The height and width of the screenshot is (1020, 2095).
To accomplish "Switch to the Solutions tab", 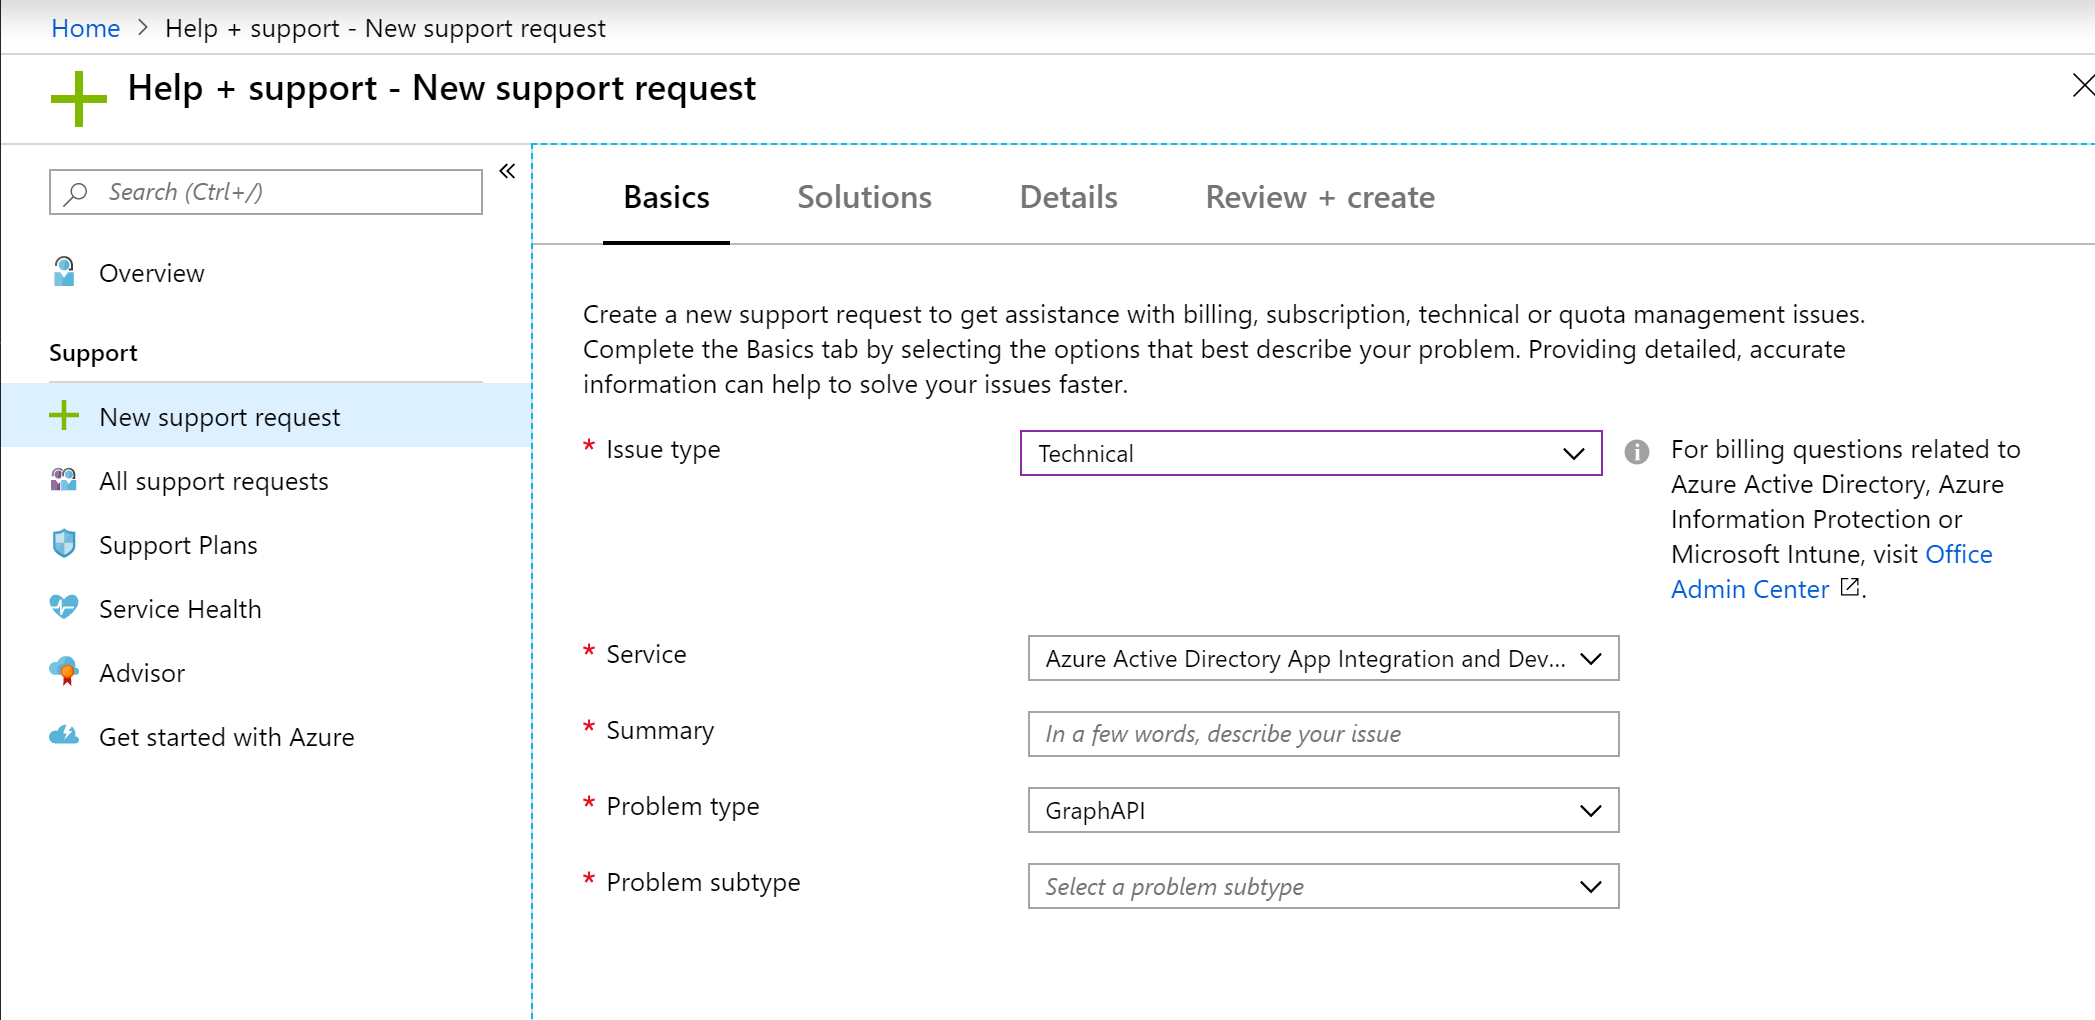I will pyautogui.click(x=864, y=197).
